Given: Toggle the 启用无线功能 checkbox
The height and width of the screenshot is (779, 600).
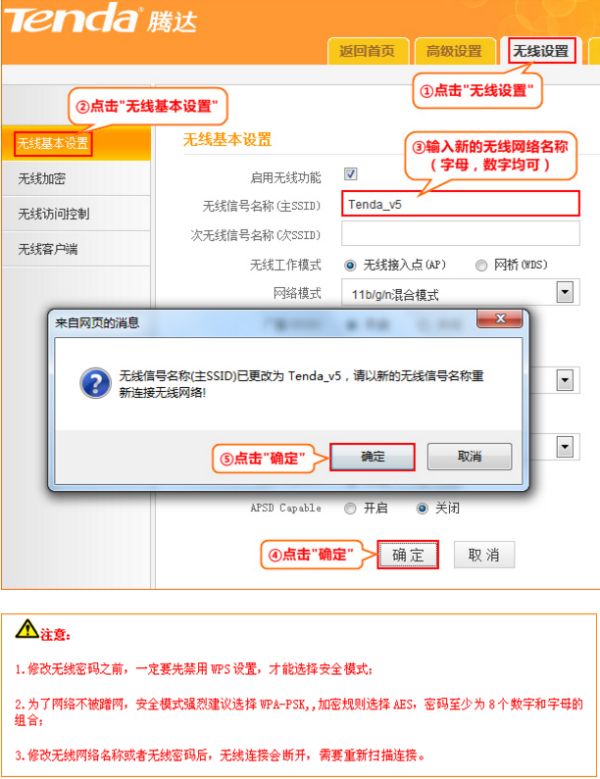Looking at the screenshot, I should click(x=351, y=174).
